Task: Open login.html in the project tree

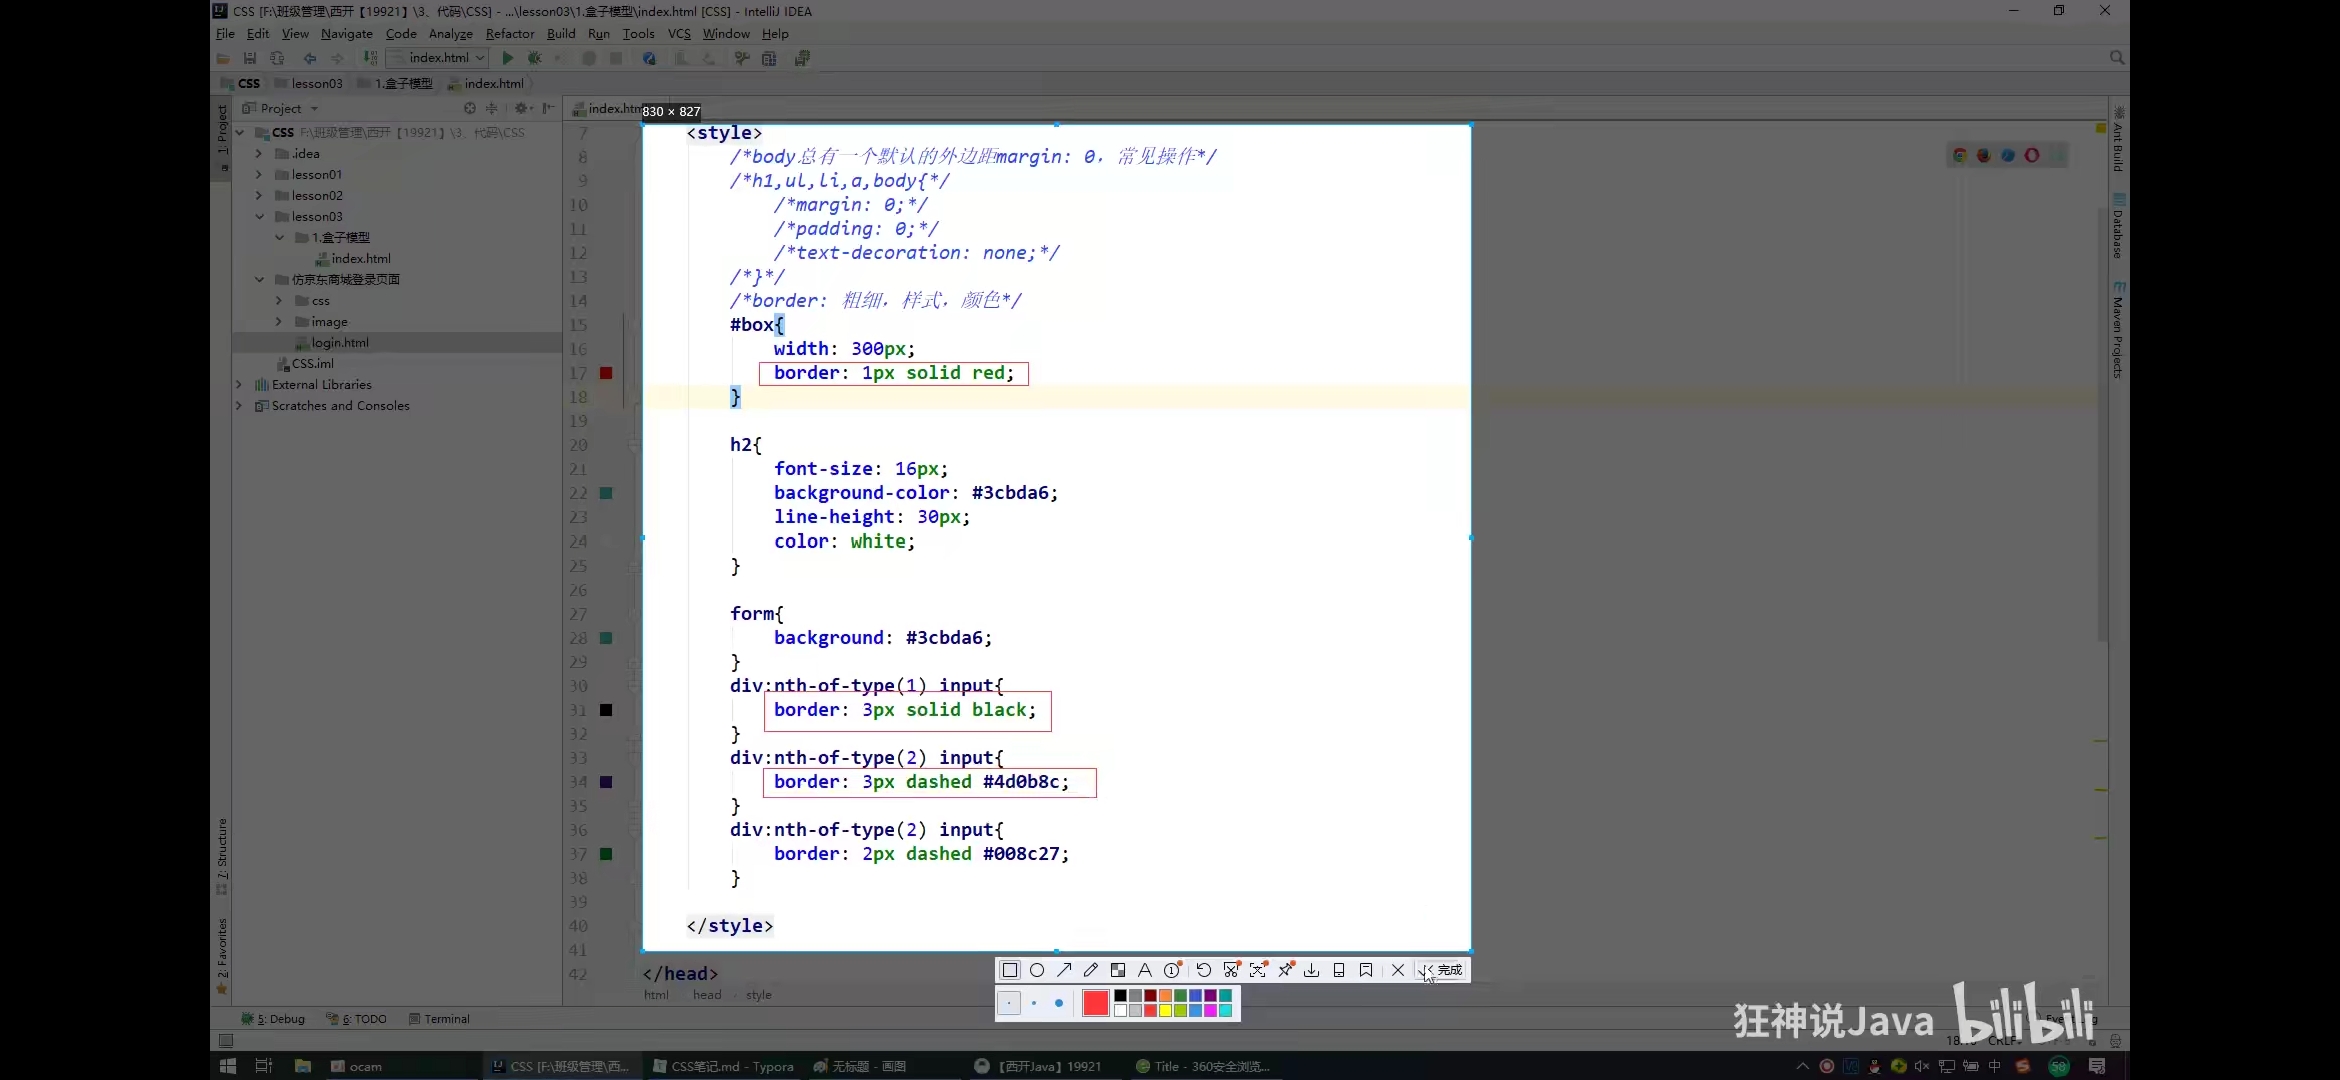Action: pos(340,343)
